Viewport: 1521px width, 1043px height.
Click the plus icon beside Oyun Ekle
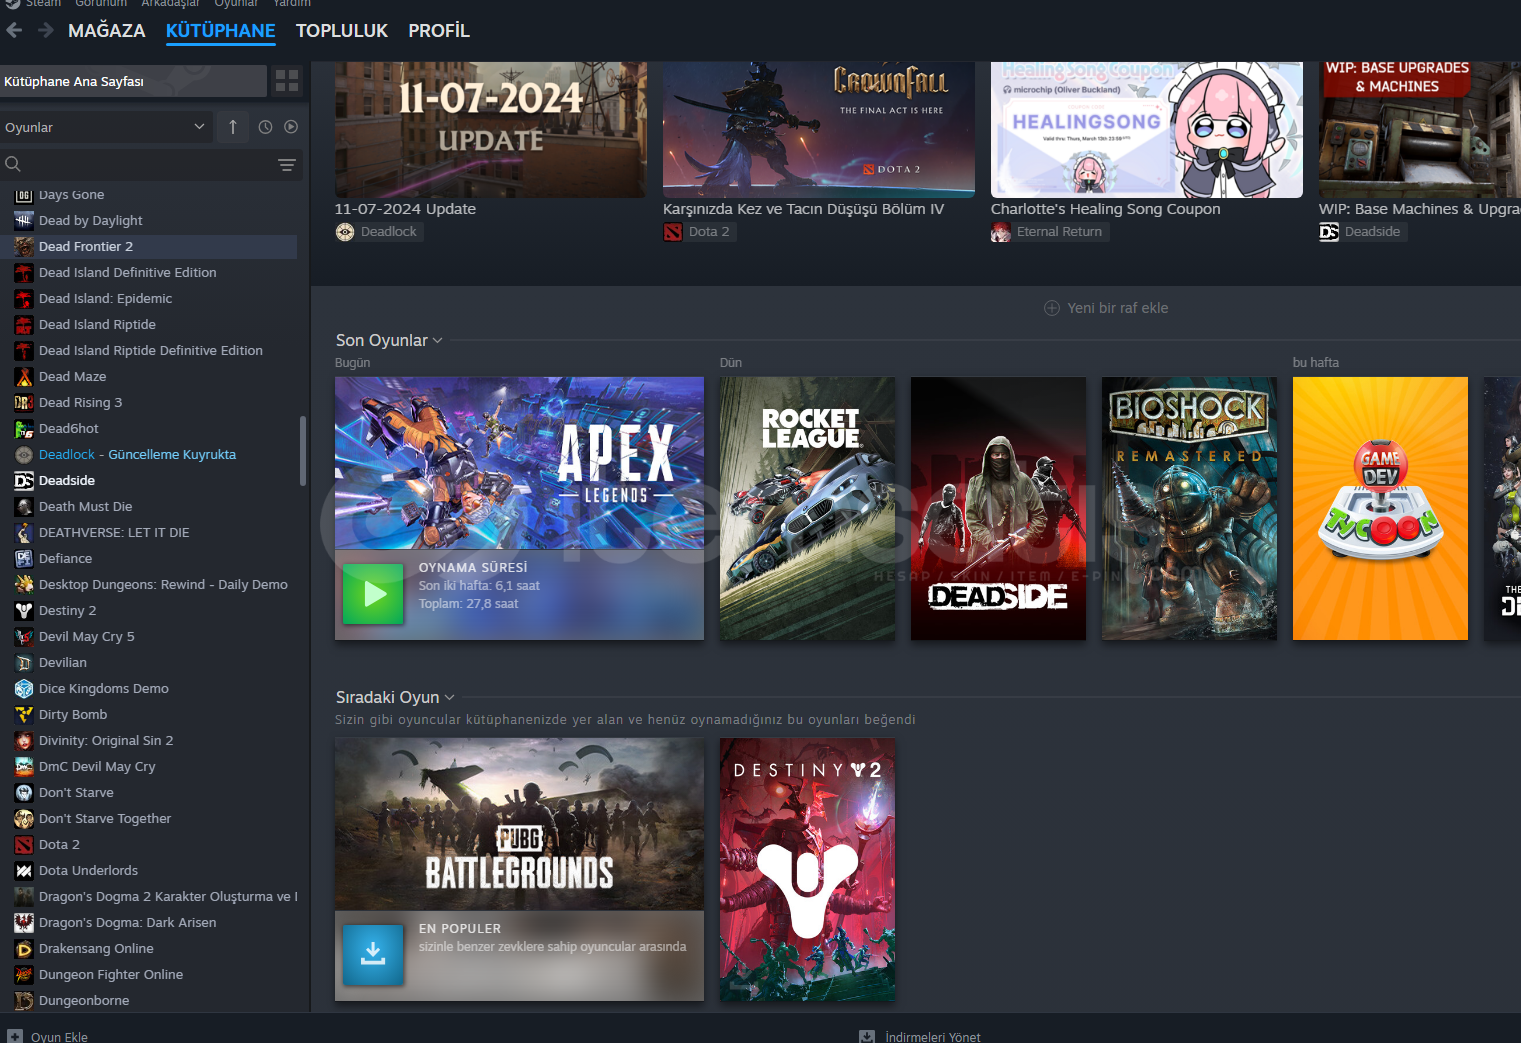coord(15,1037)
